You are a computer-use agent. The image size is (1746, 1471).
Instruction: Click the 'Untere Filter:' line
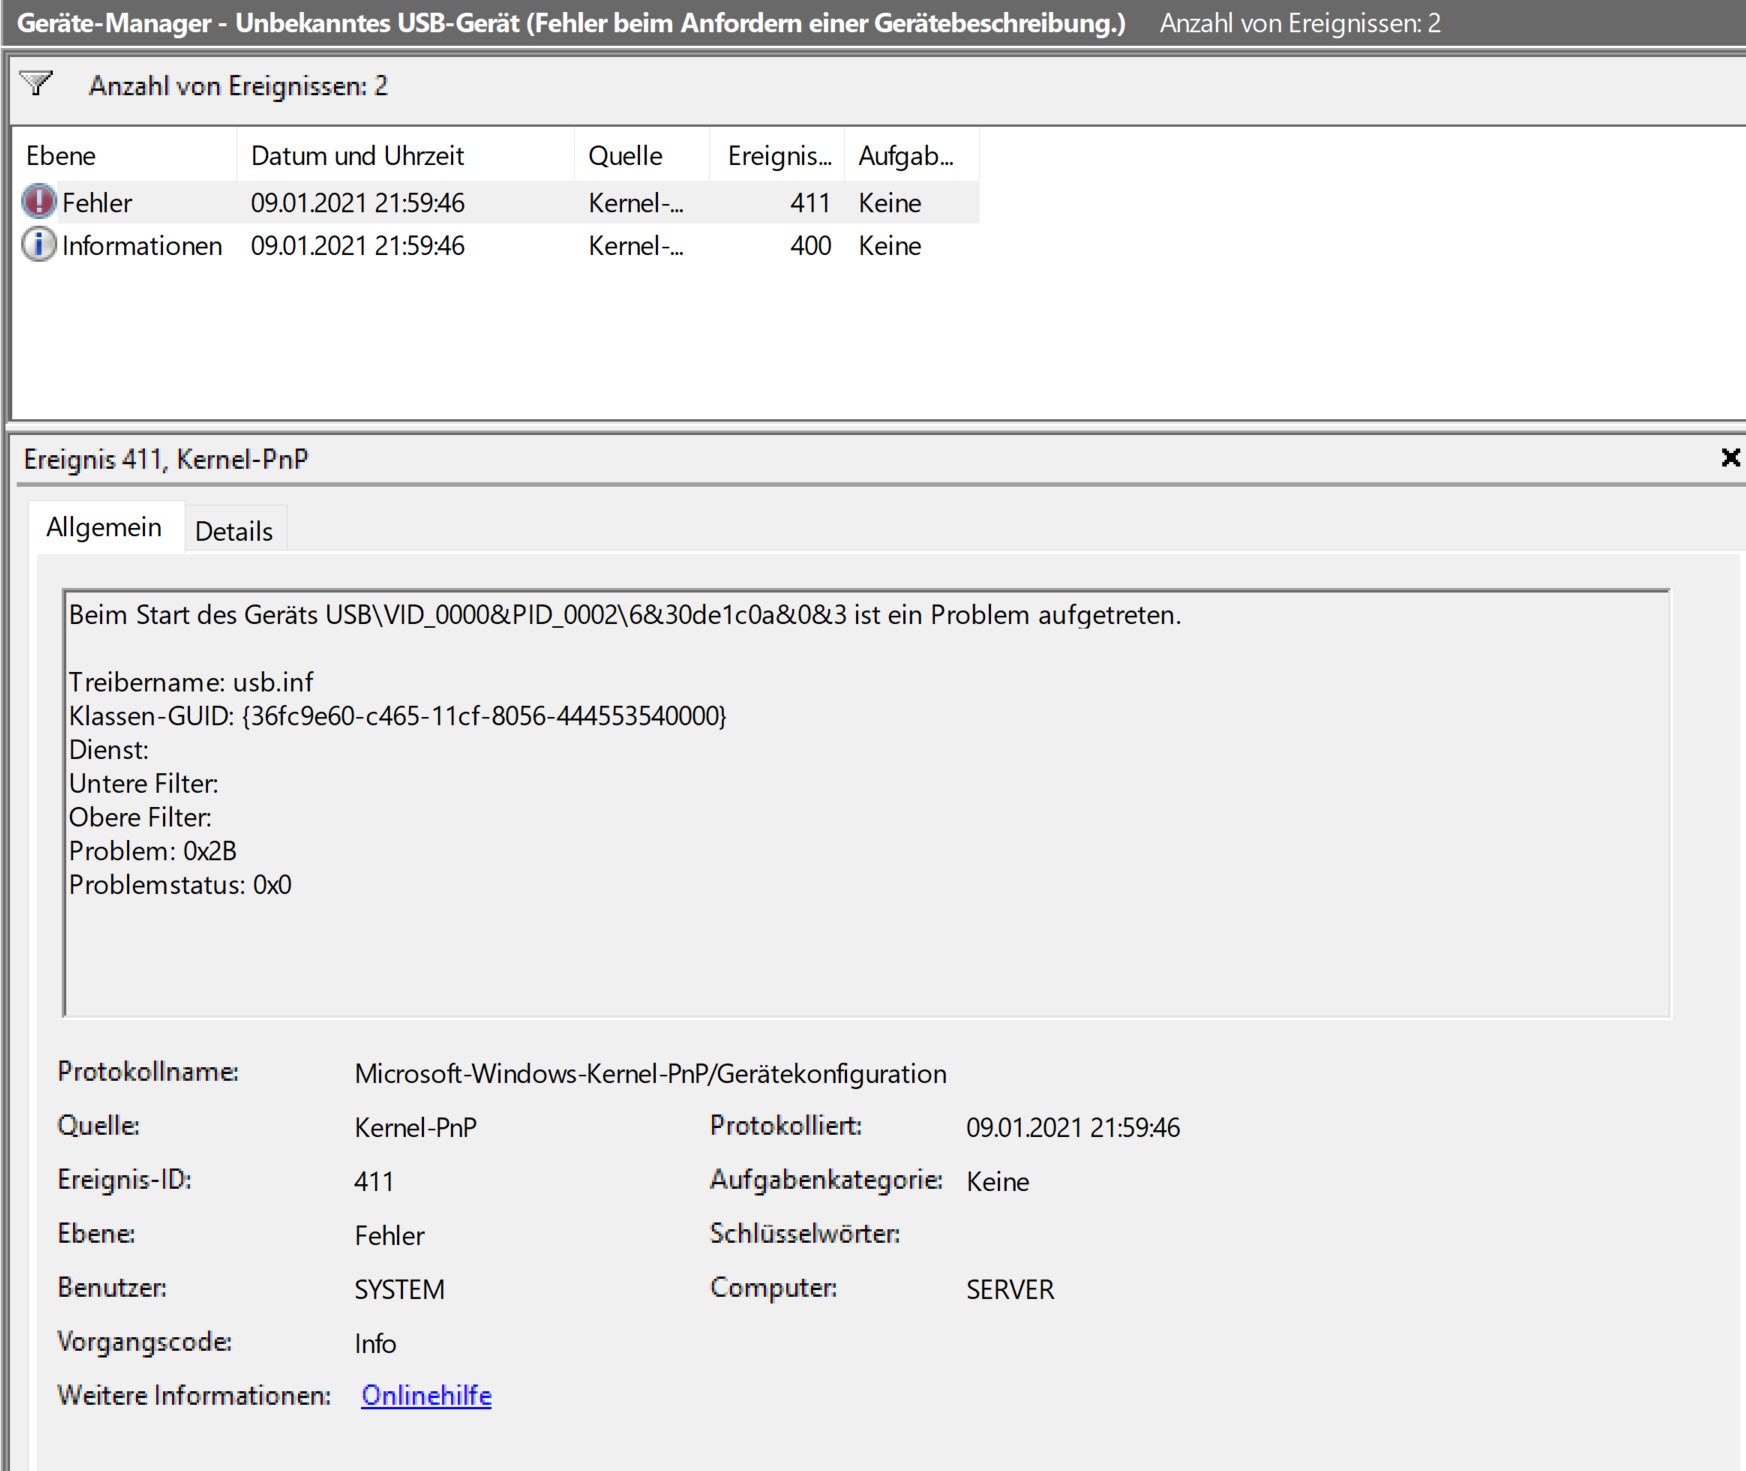pyautogui.click(x=144, y=784)
